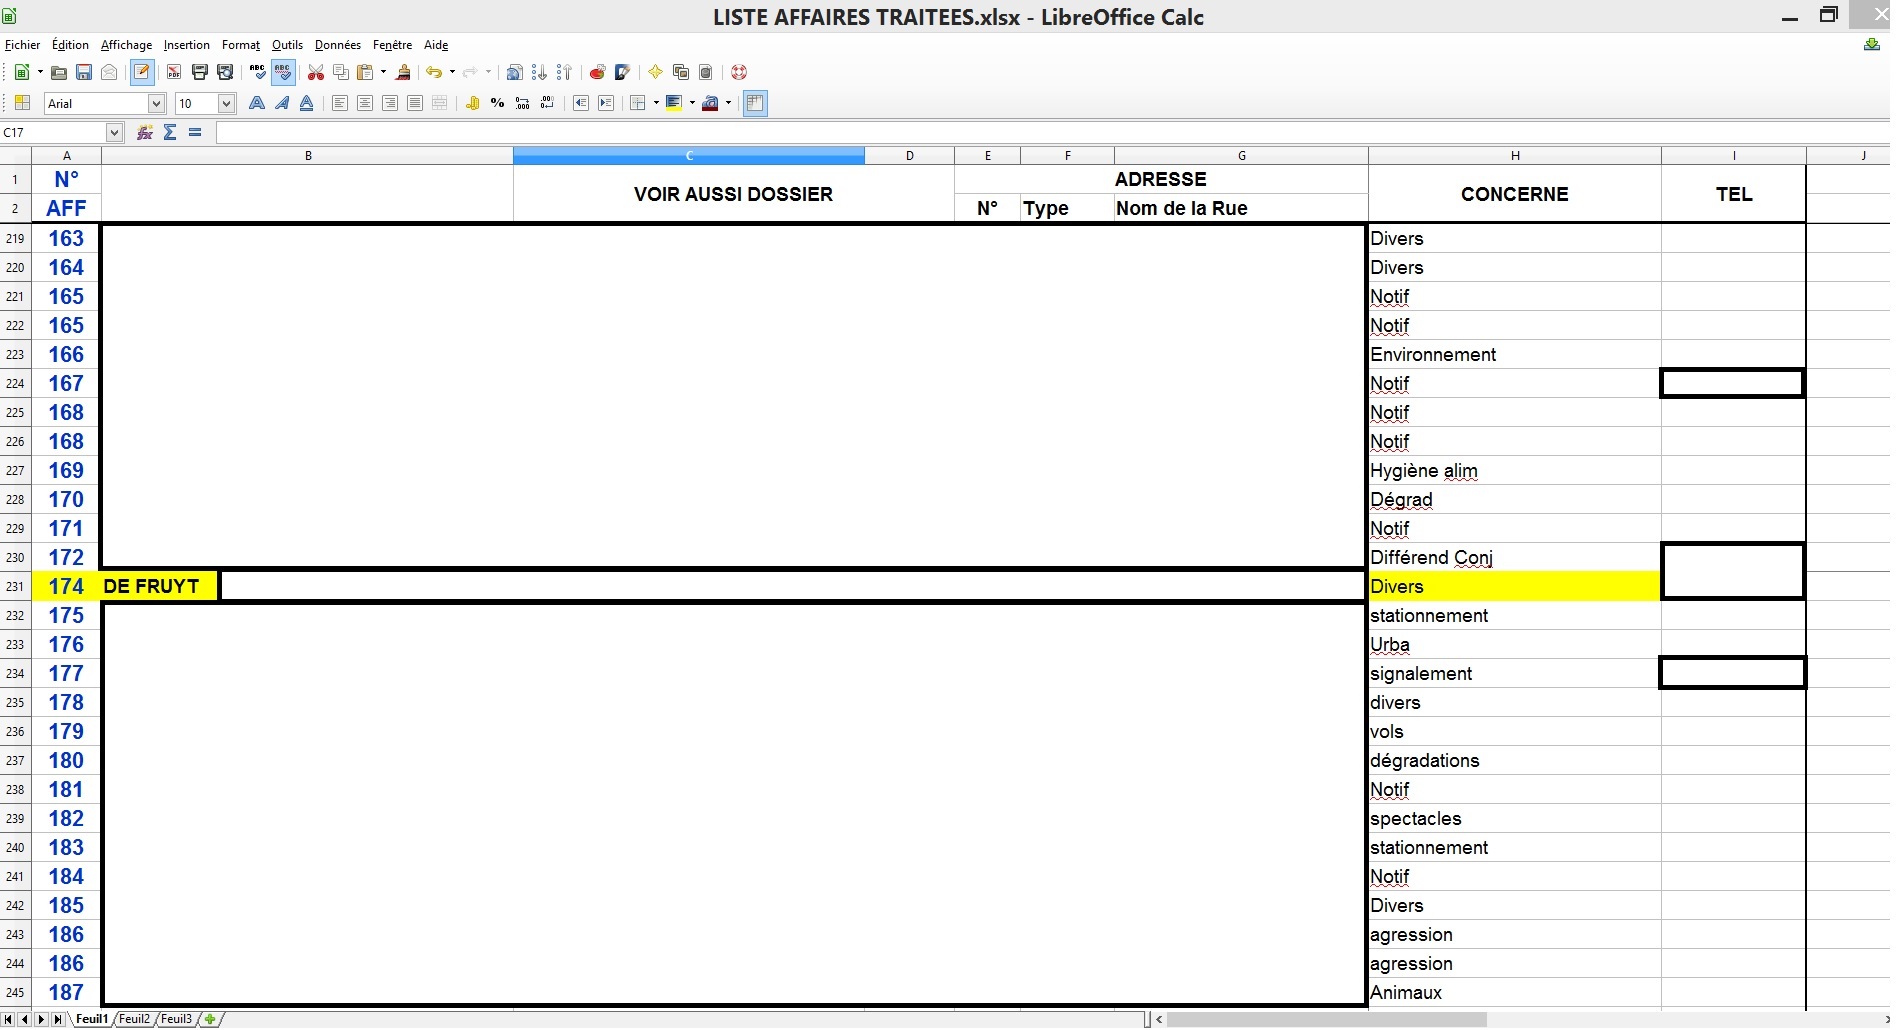
Task: Click the Sum sigma icon
Action: 170,133
